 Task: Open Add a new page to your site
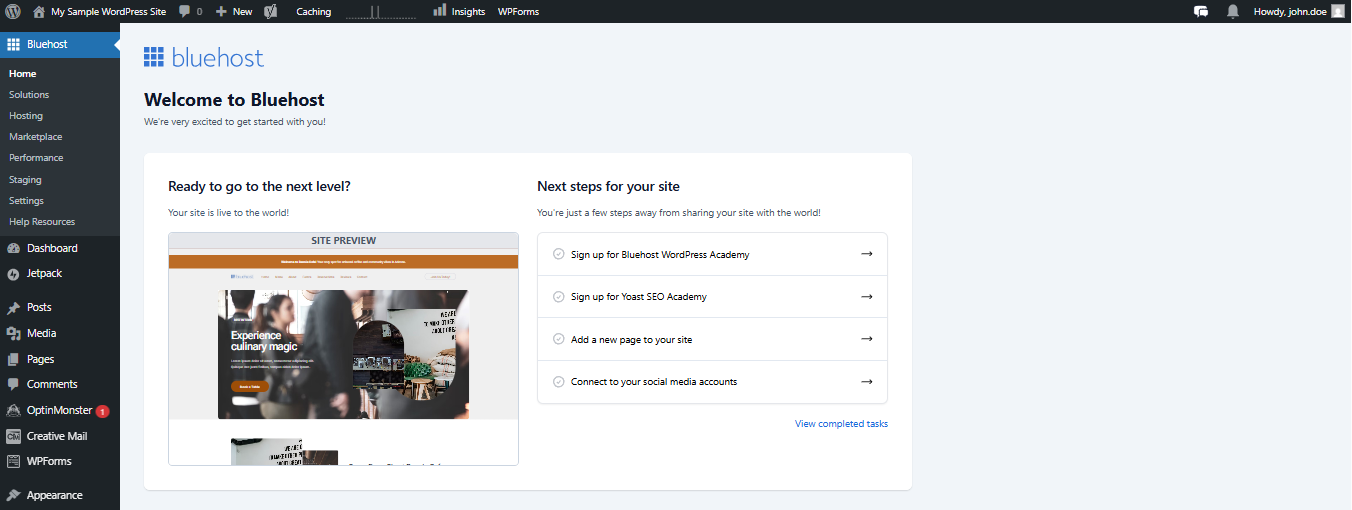(712, 339)
